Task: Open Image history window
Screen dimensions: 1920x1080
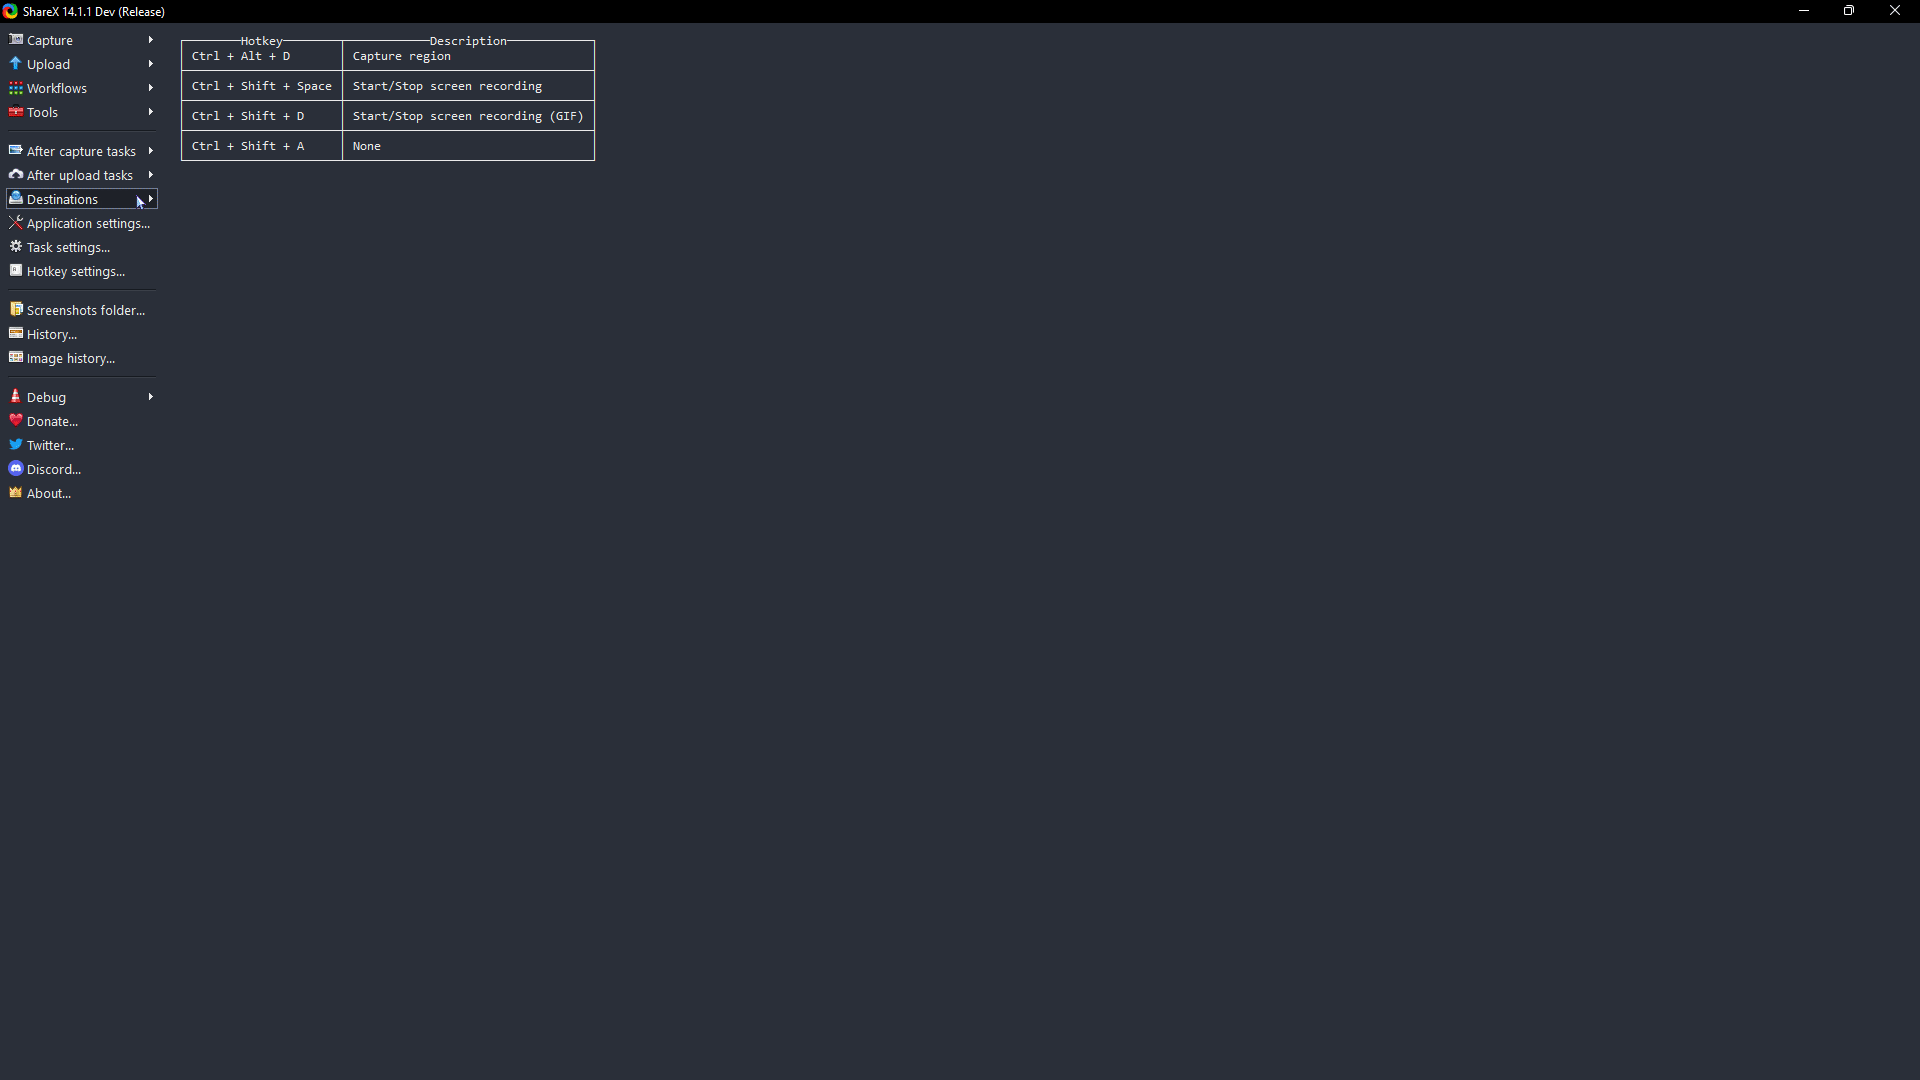Action: coord(70,357)
